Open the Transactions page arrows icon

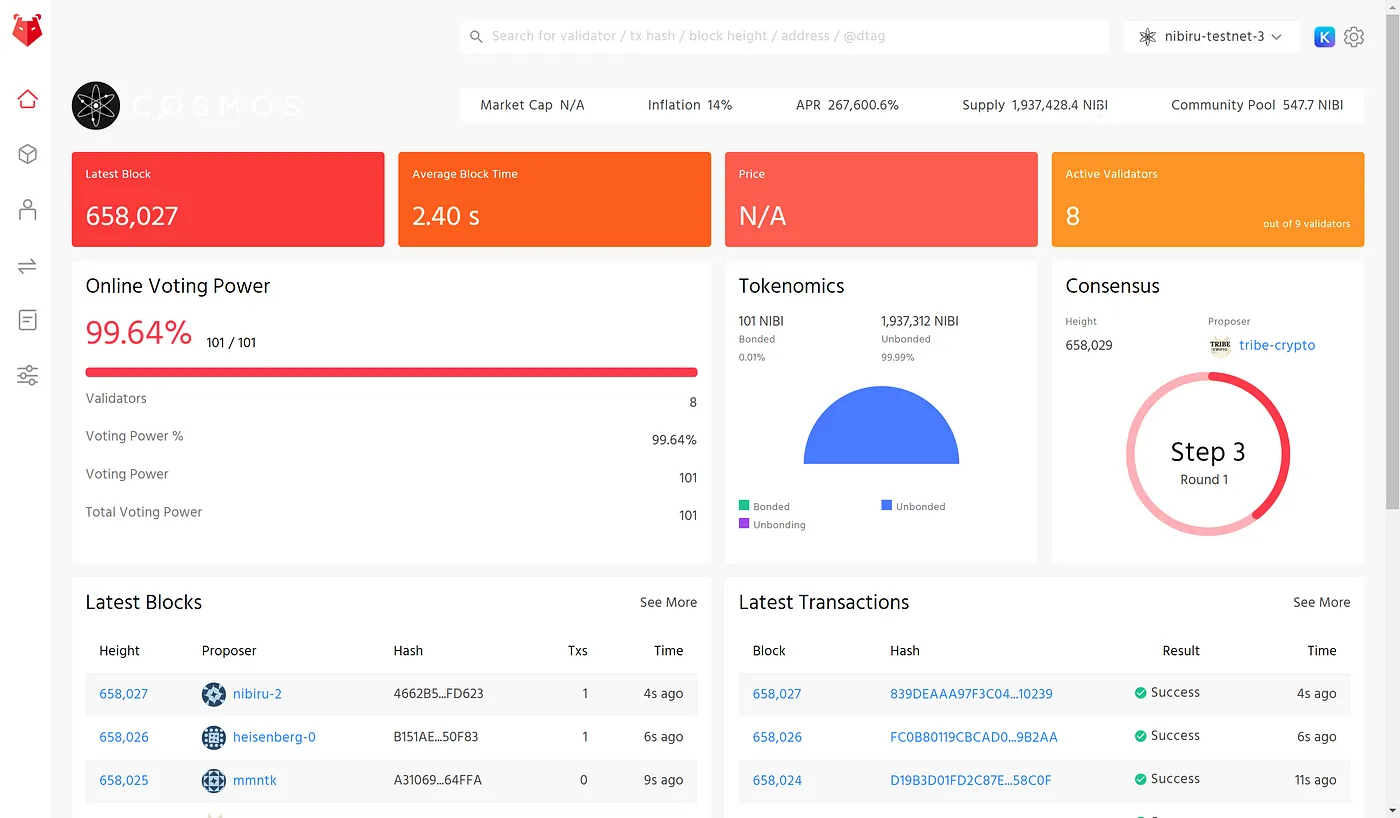(x=27, y=266)
